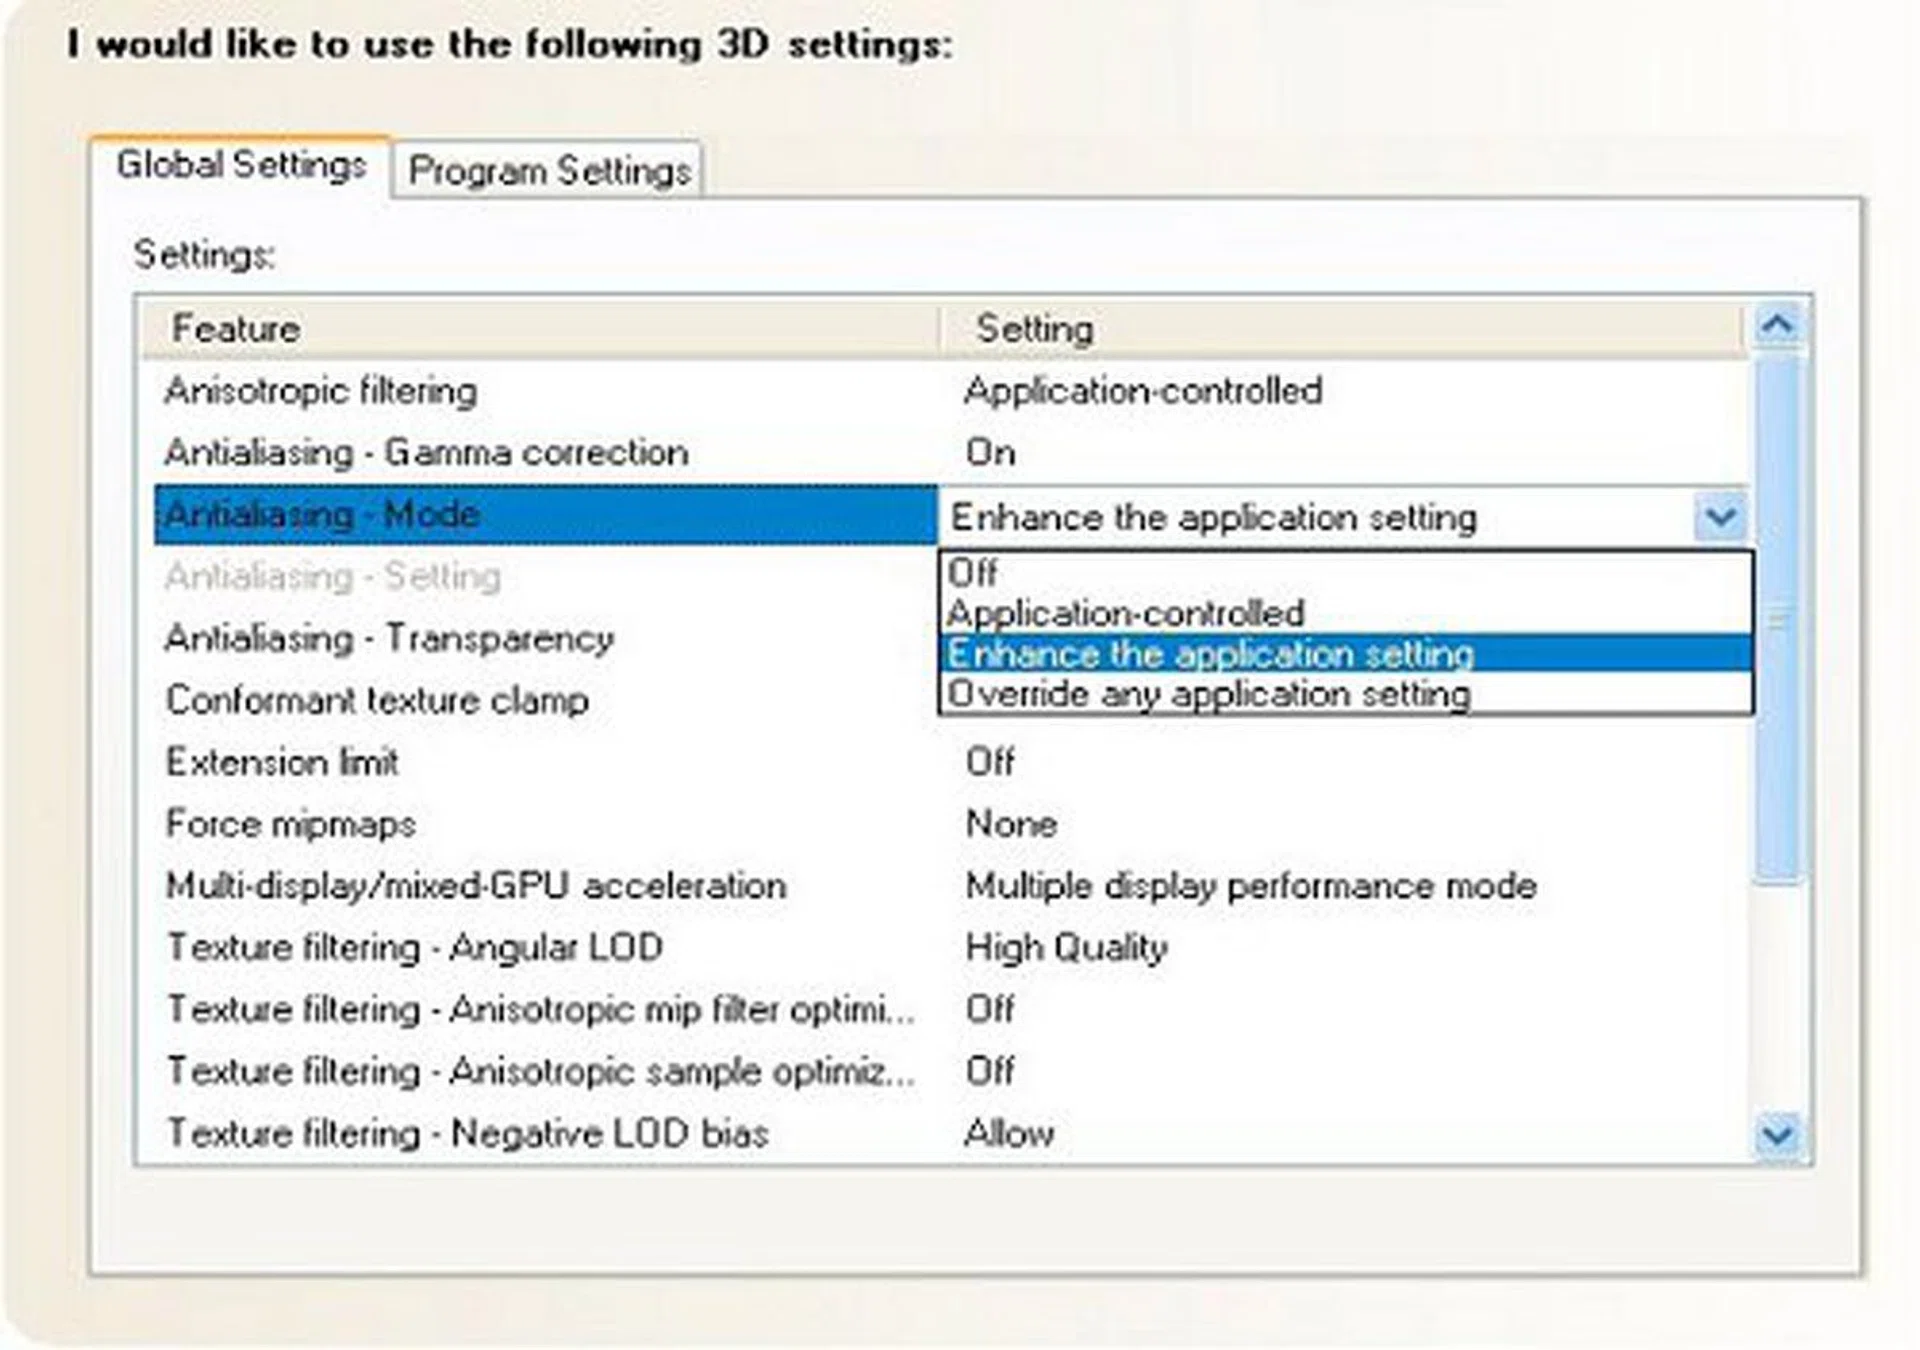1920x1350 pixels.
Task: Click the Setting column header
Action: tap(1034, 329)
